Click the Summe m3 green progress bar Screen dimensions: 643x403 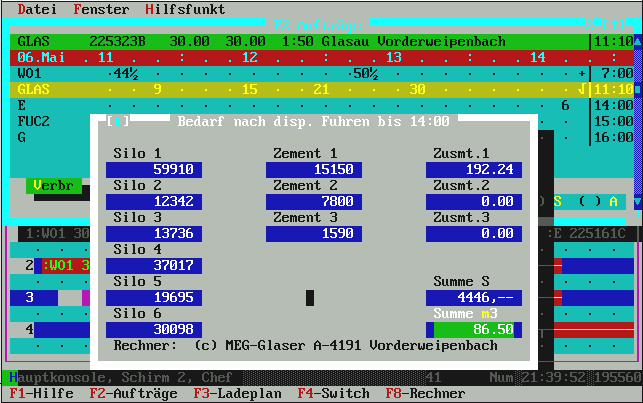(x=474, y=329)
